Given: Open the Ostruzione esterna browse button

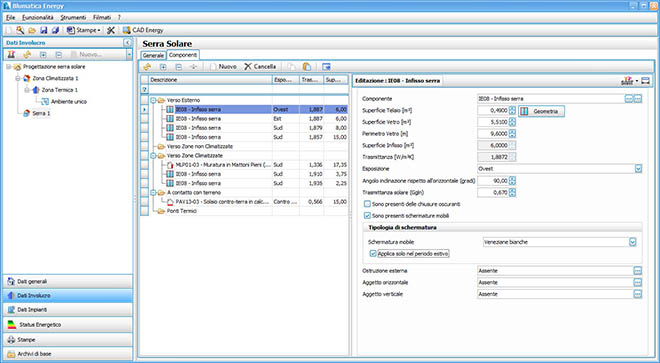Looking at the screenshot, I should click(x=638, y=271).
